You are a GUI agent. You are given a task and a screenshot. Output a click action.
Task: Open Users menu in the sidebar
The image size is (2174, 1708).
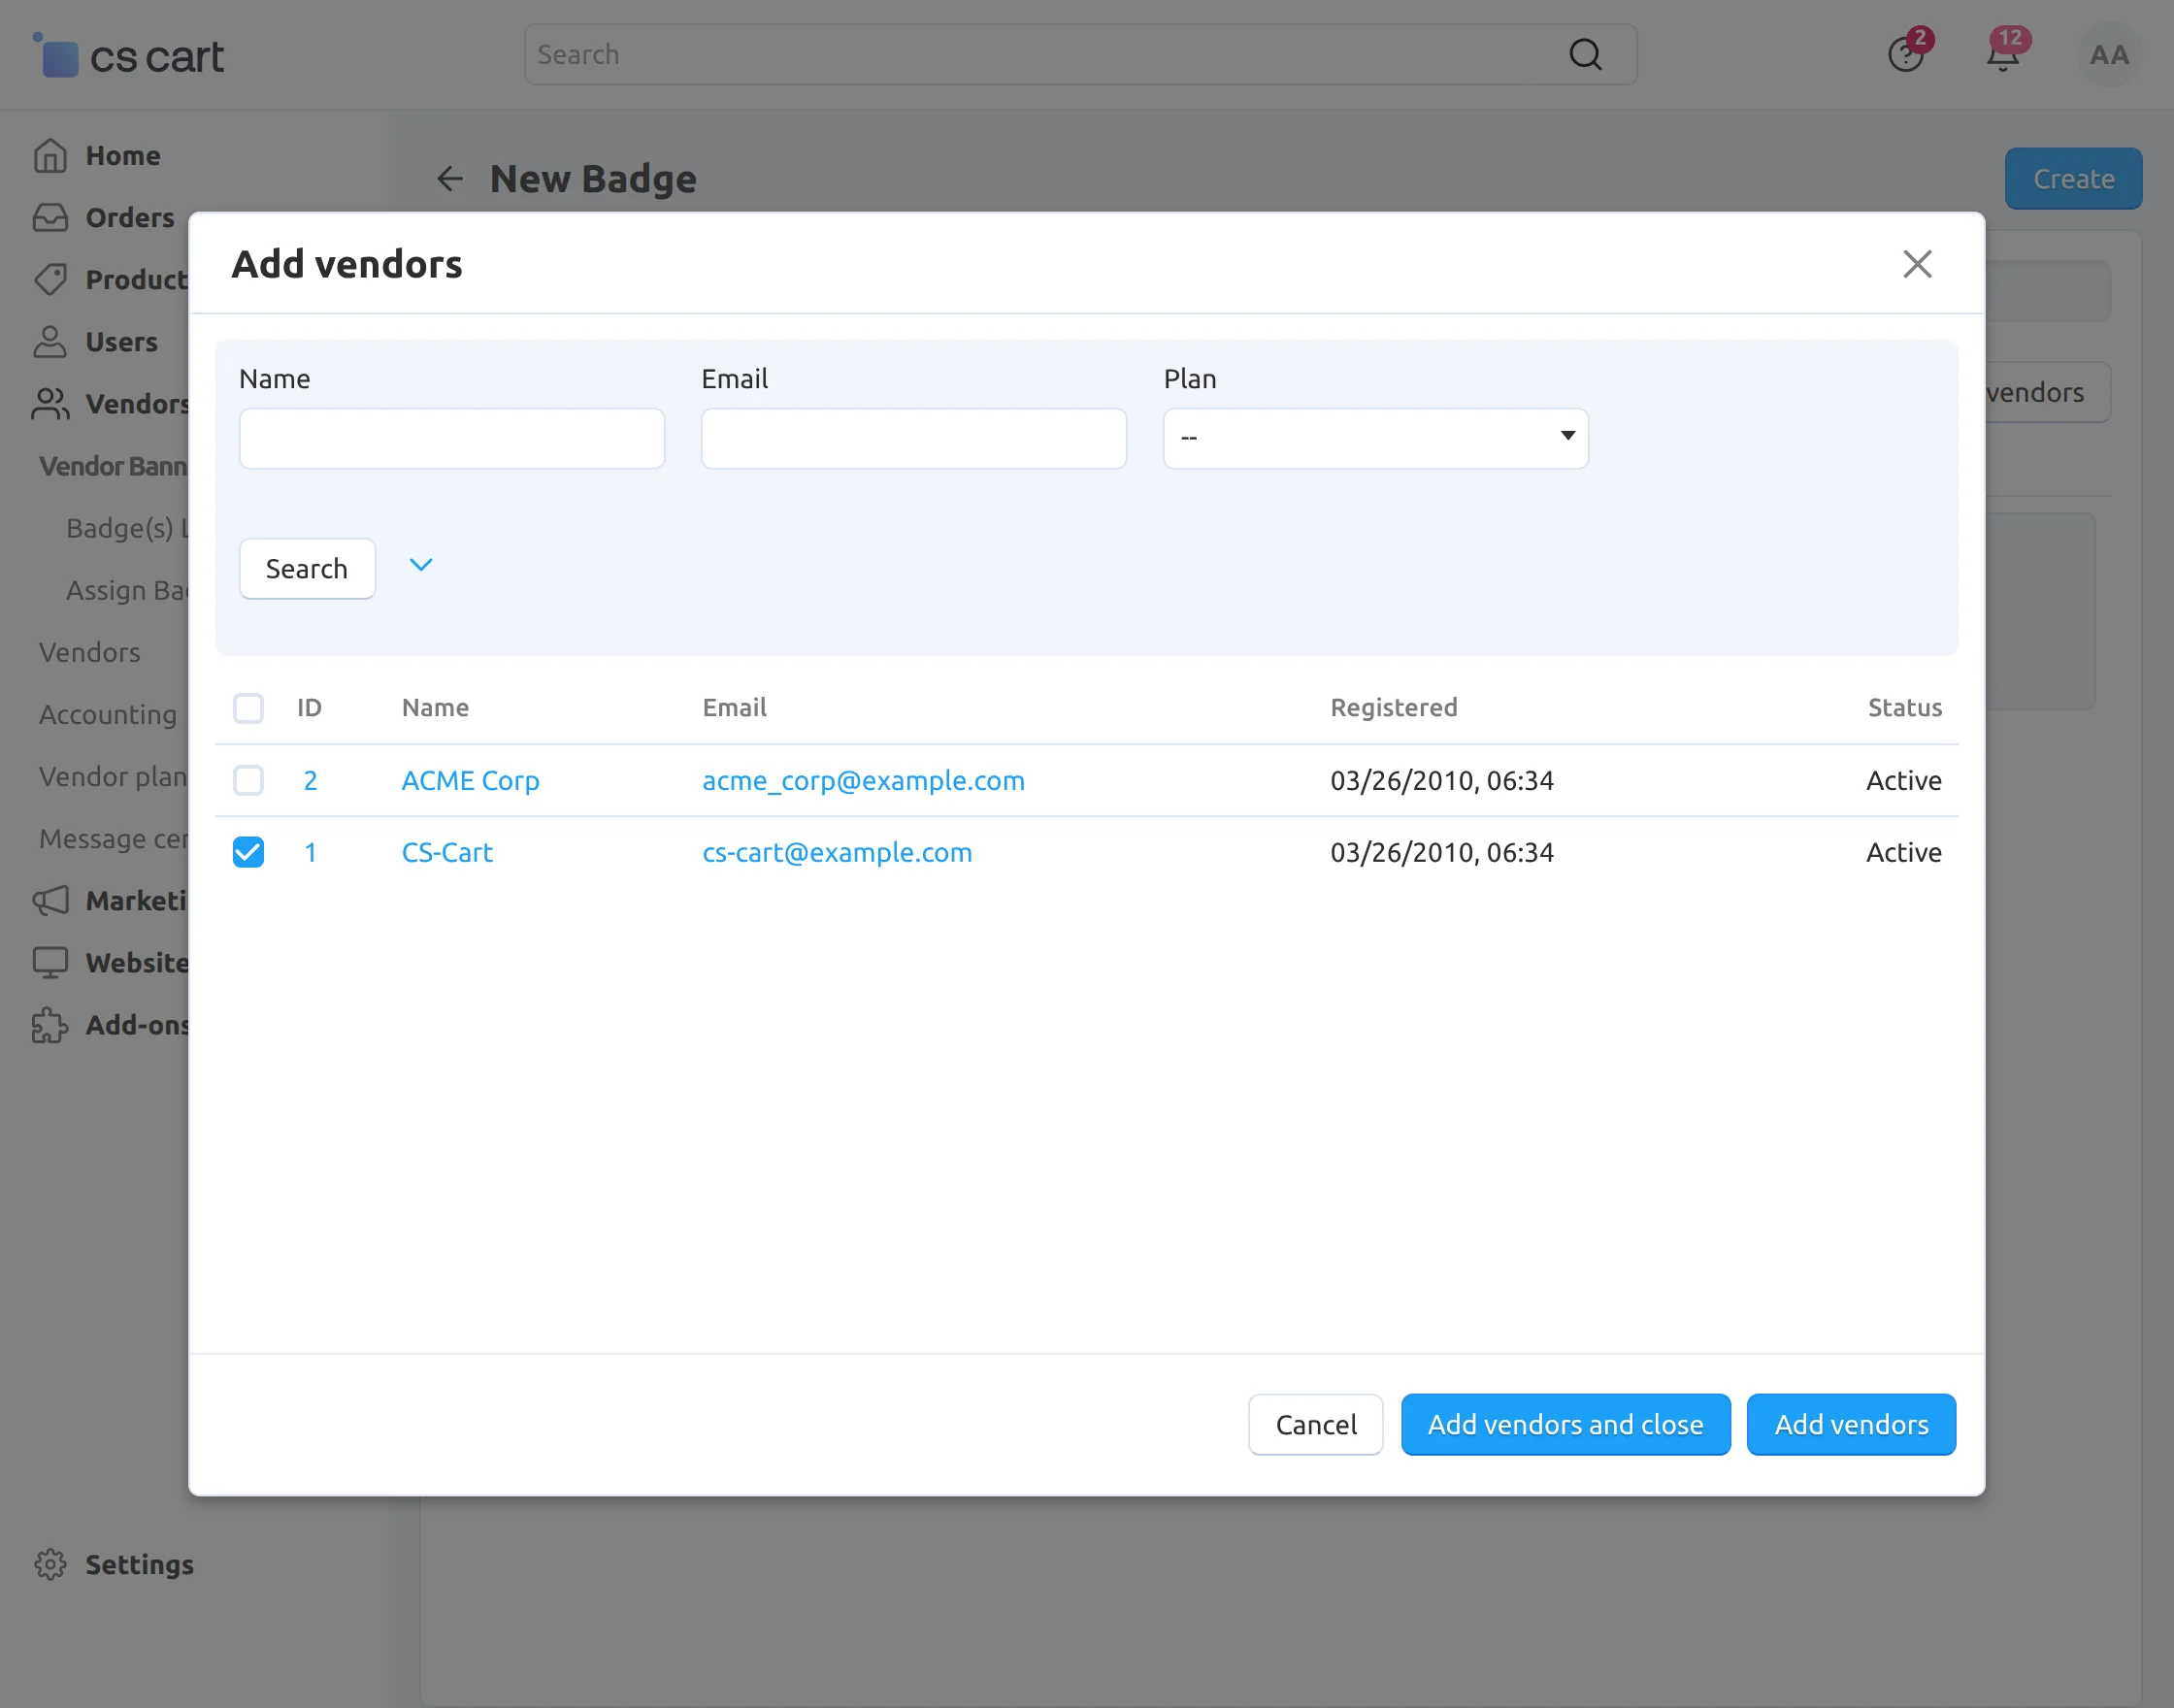(x=121, y=342)
